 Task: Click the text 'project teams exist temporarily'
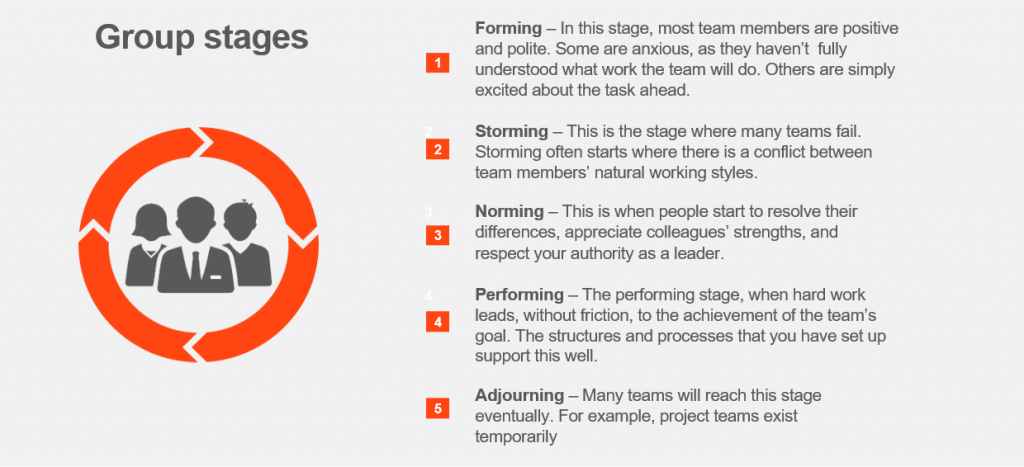(x=637, y=426)
